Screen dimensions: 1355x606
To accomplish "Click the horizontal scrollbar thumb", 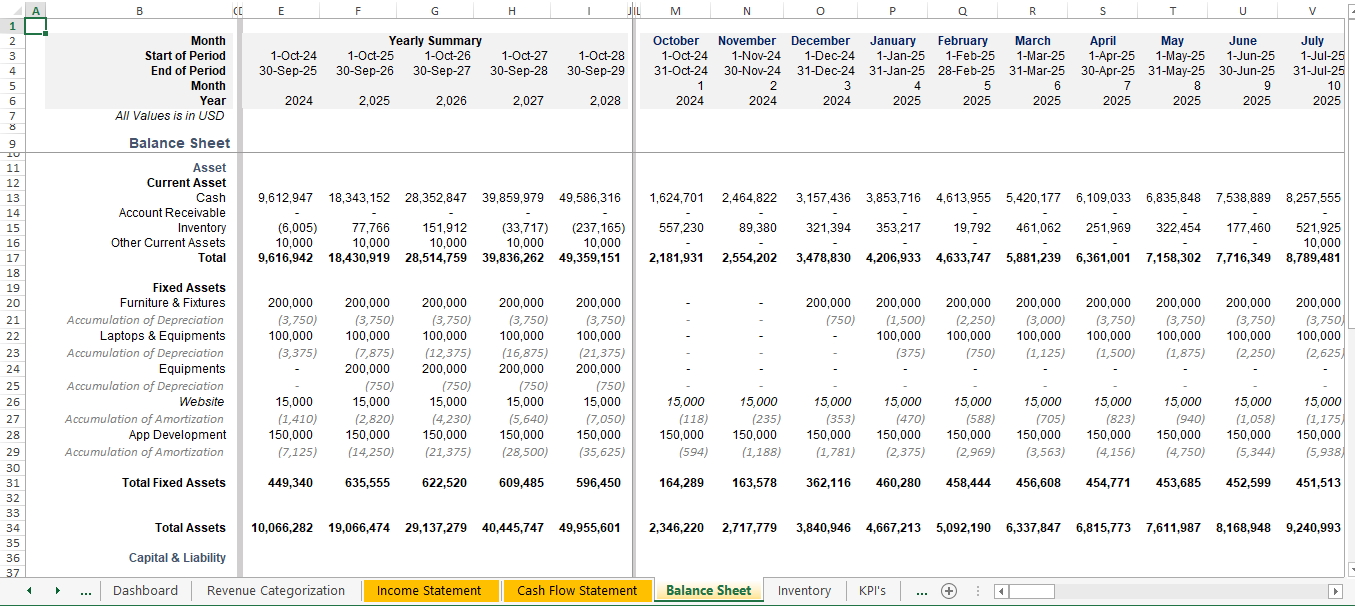I will [x=1031, y=591].
